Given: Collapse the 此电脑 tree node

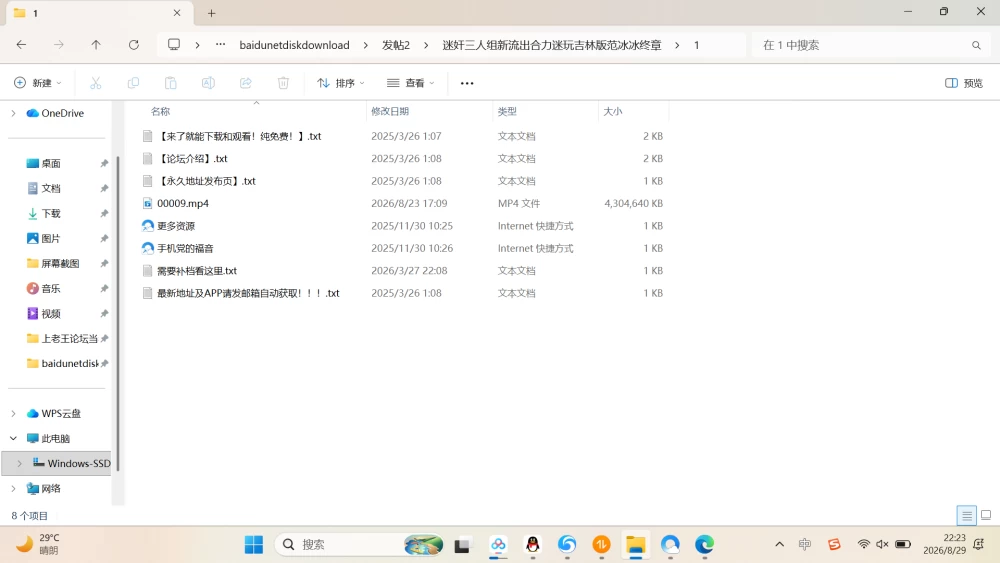Looking at the screenshot, I should click(13, 439).
